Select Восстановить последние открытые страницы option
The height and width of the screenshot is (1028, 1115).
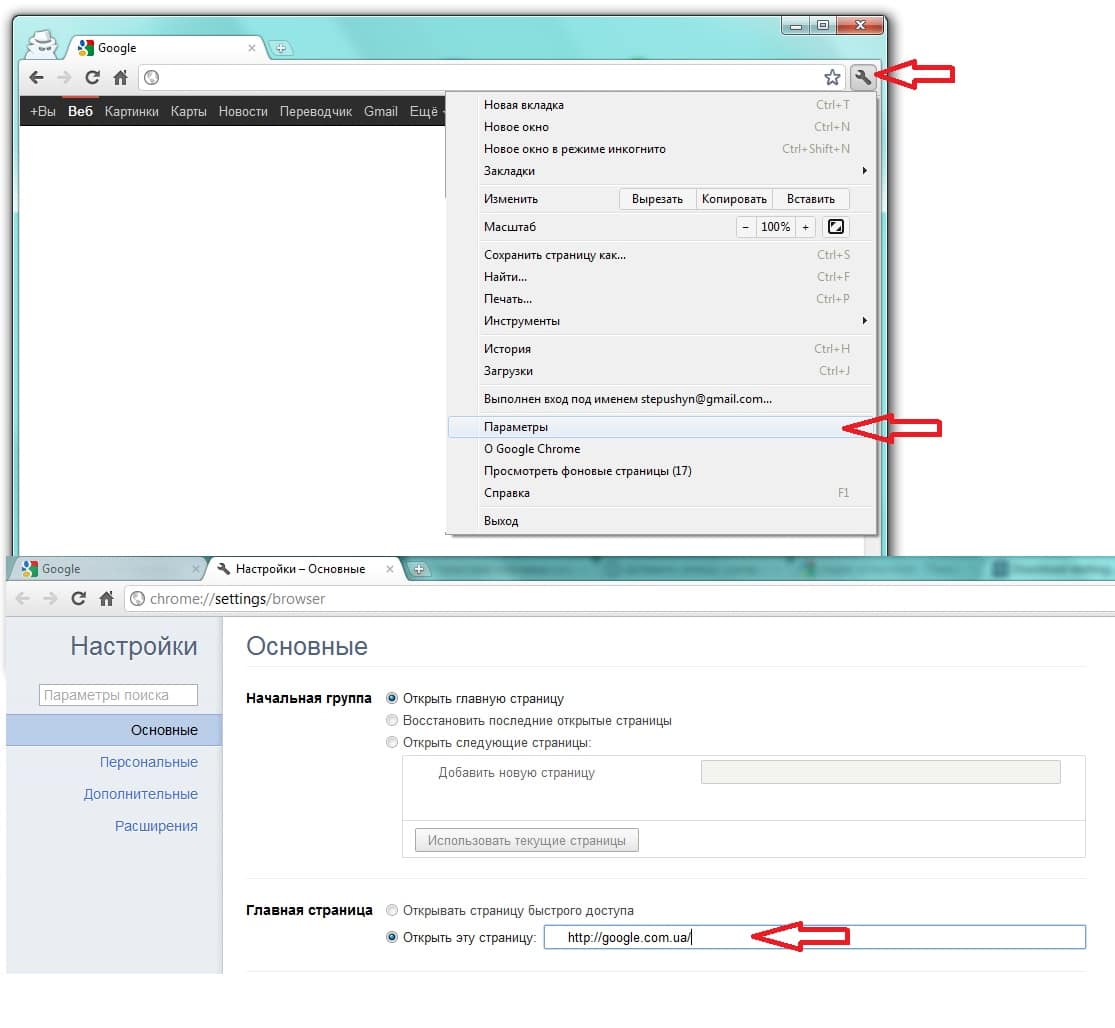pos(392,720)
